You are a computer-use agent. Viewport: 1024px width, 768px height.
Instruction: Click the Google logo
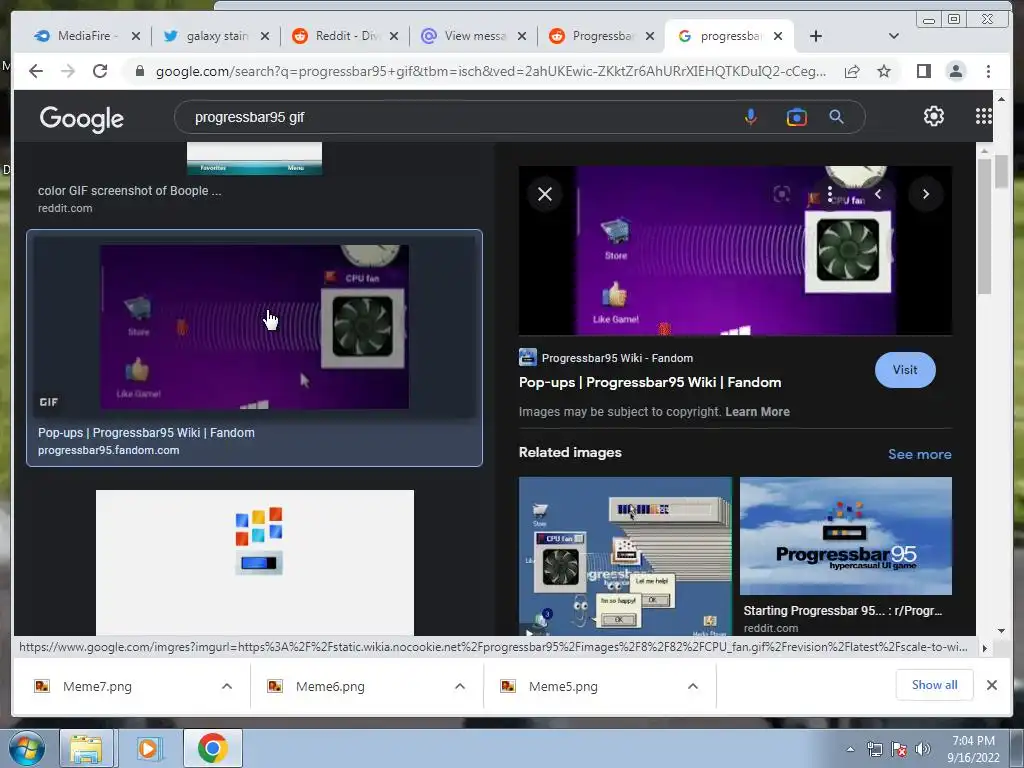(82, 118)
